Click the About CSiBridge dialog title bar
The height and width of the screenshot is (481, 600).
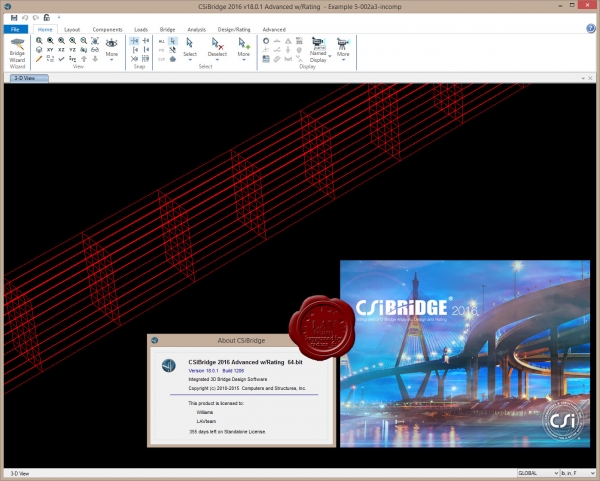pos(241,340)
